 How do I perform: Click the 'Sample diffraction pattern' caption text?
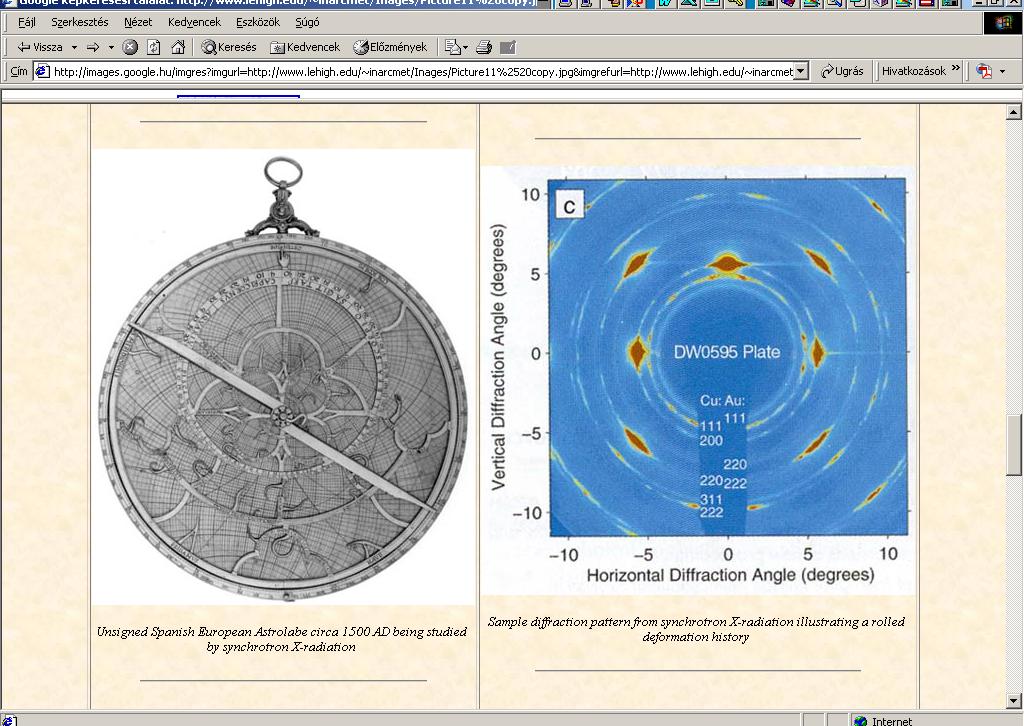click(696, 629)
